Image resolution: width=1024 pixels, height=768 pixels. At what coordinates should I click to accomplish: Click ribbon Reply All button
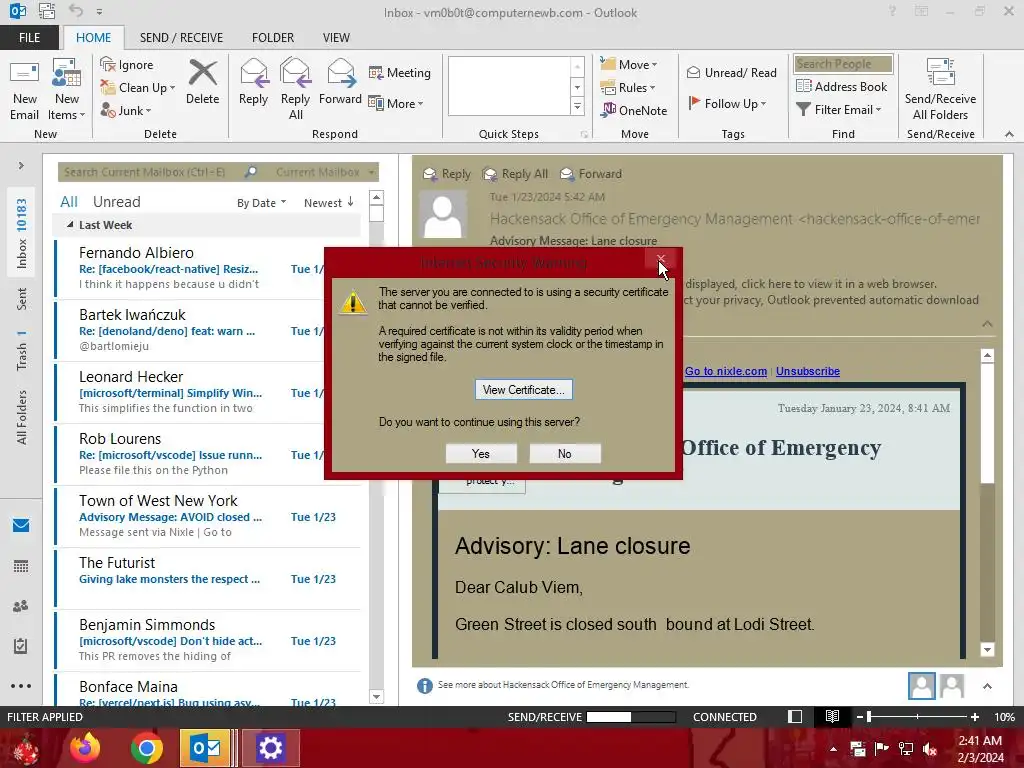[295, 90]
